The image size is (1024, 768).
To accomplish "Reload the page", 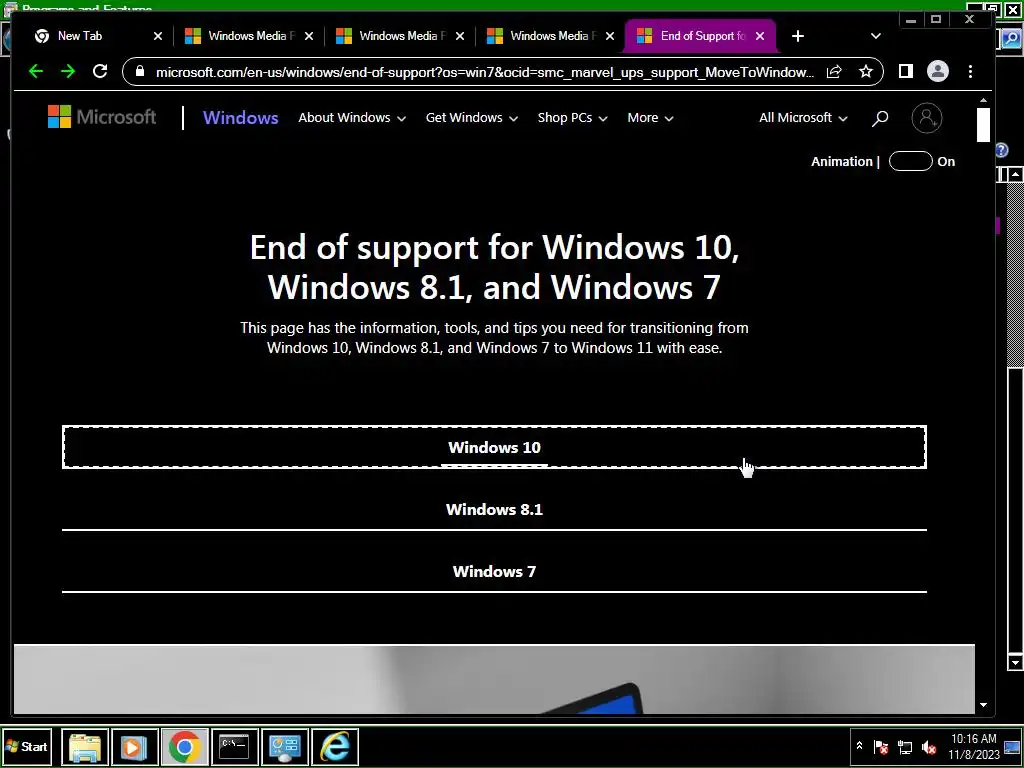I will [100, 71].
